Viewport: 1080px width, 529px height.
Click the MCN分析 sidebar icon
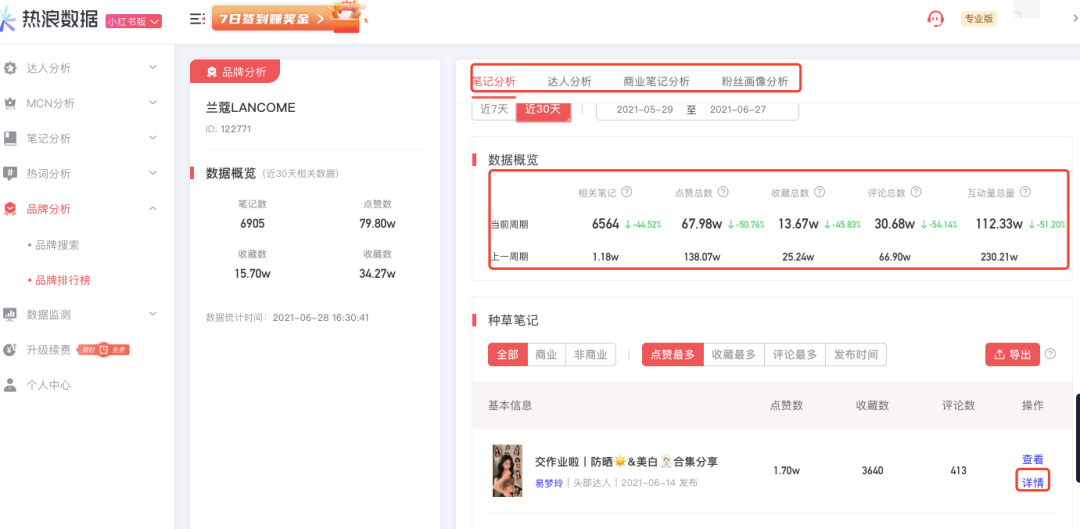10,103
